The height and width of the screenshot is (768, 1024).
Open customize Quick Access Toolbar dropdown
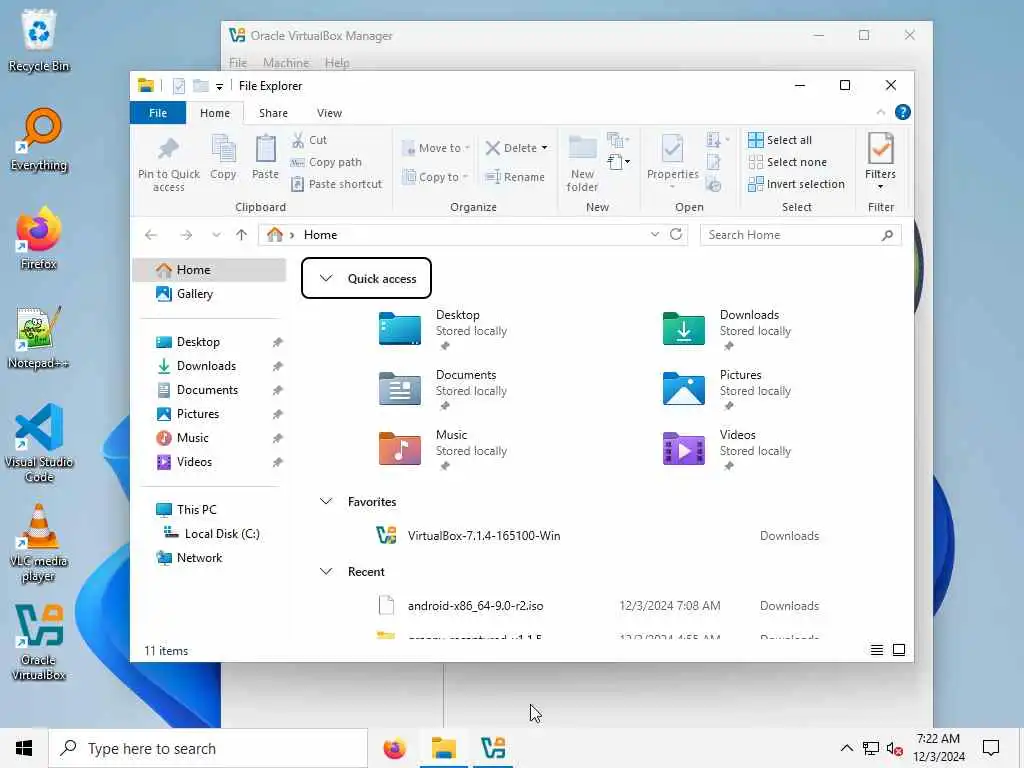(219, 86)
